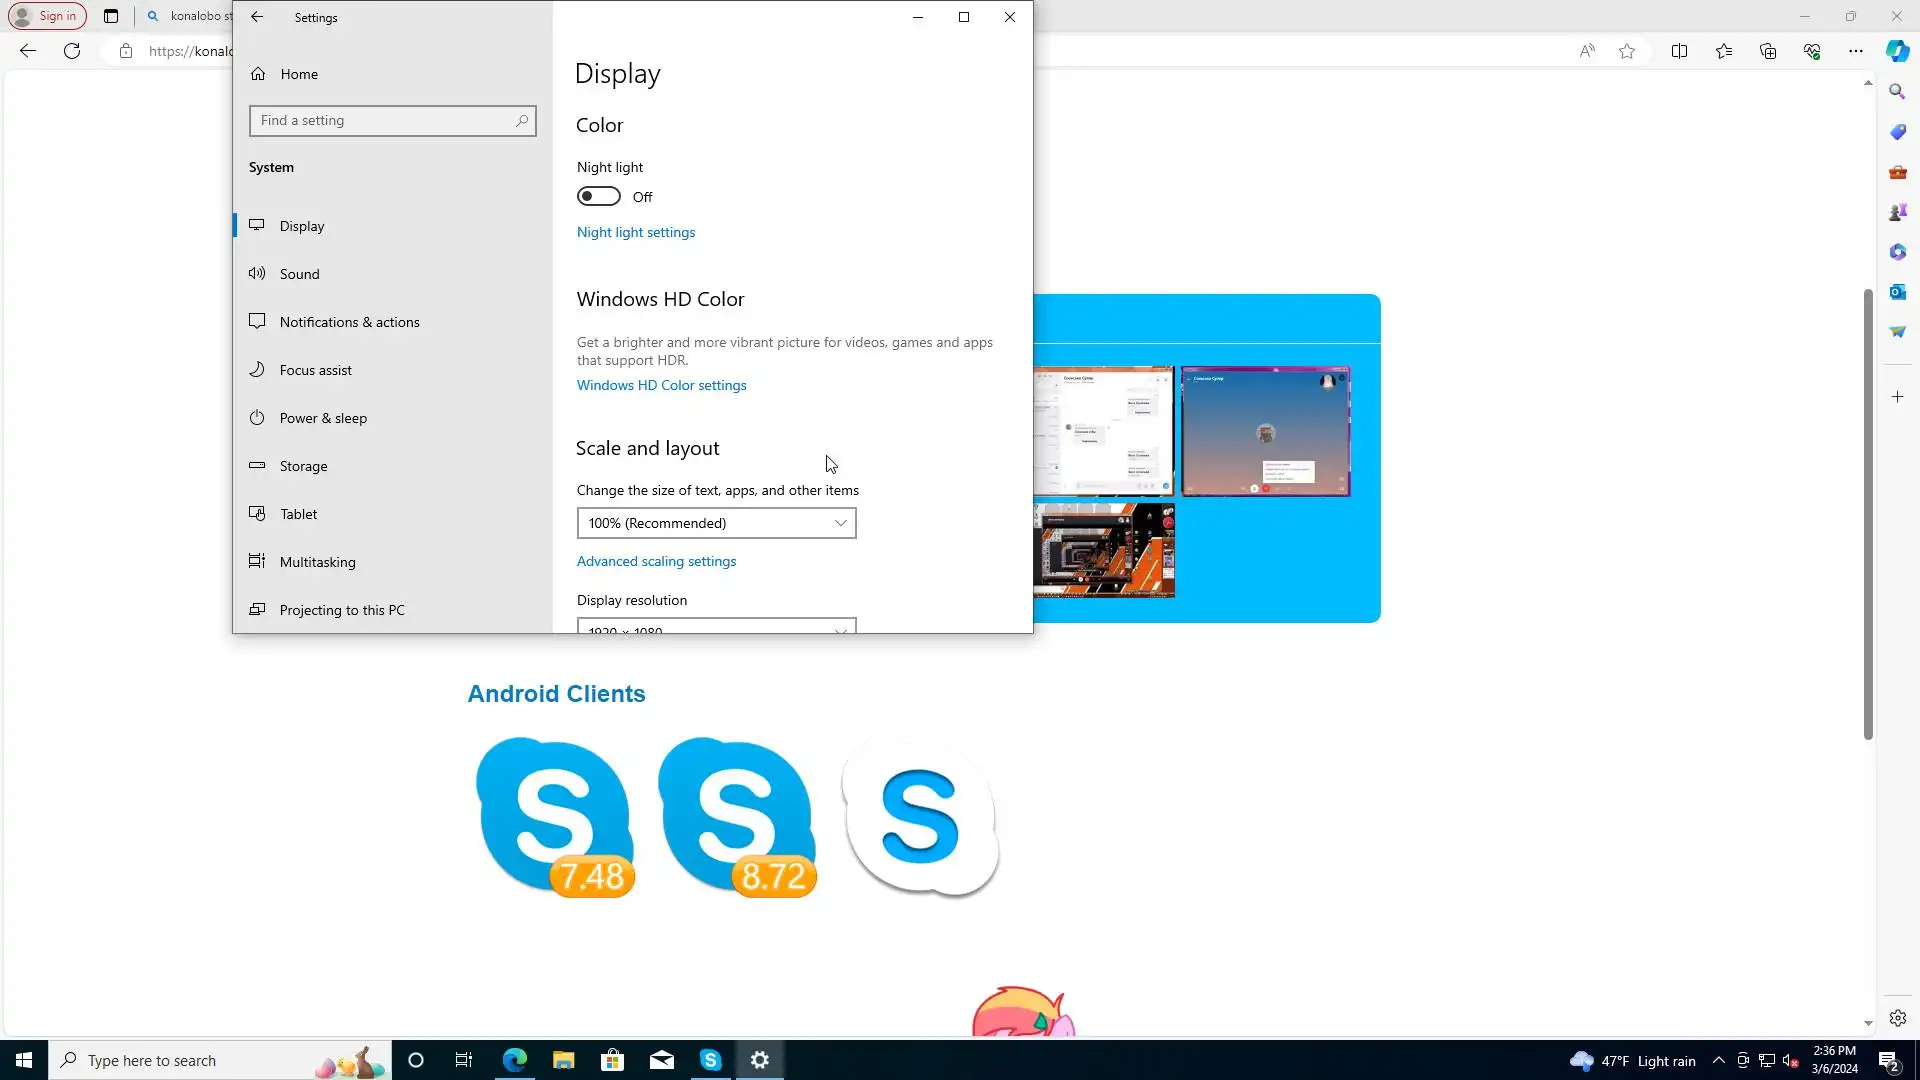Select Sound in the Settings sidebar

(299, 274)
